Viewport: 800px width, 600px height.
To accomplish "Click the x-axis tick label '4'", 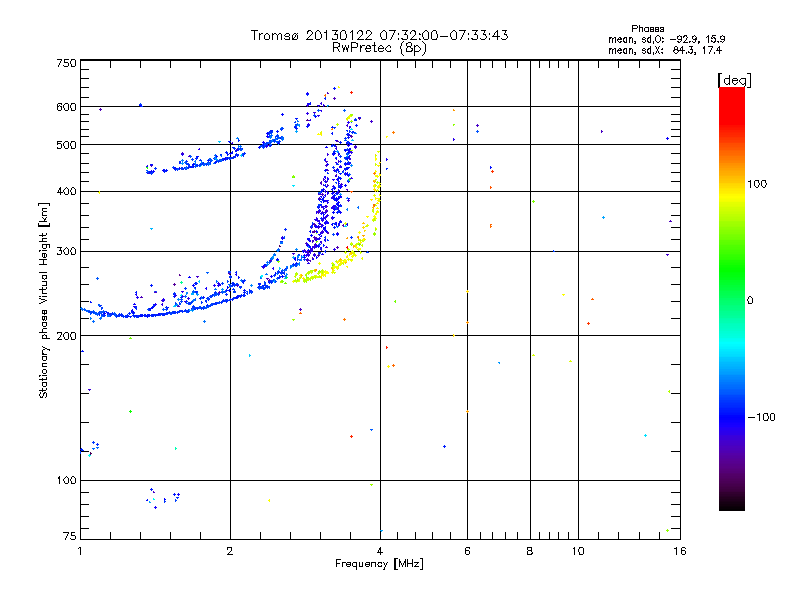I will (x=380, y=551).
